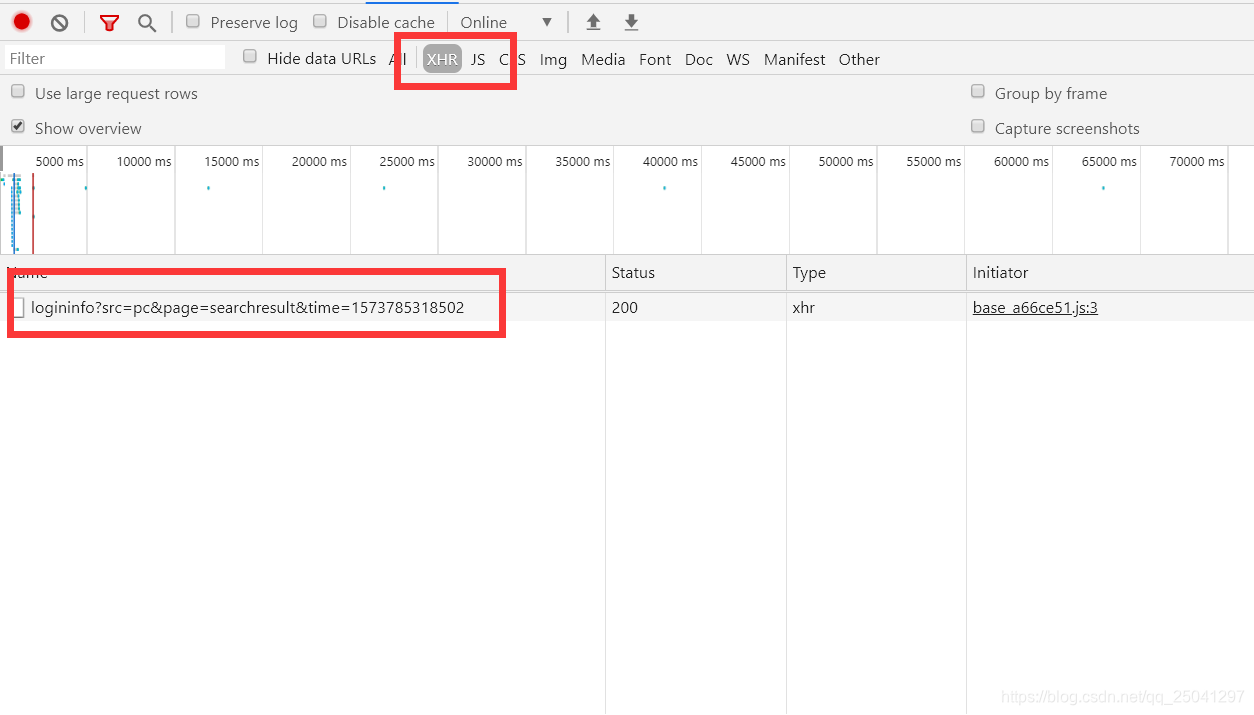This screenshot has height=715, width=1254.
Task: Clear the network log
Action: click(59, 22)
